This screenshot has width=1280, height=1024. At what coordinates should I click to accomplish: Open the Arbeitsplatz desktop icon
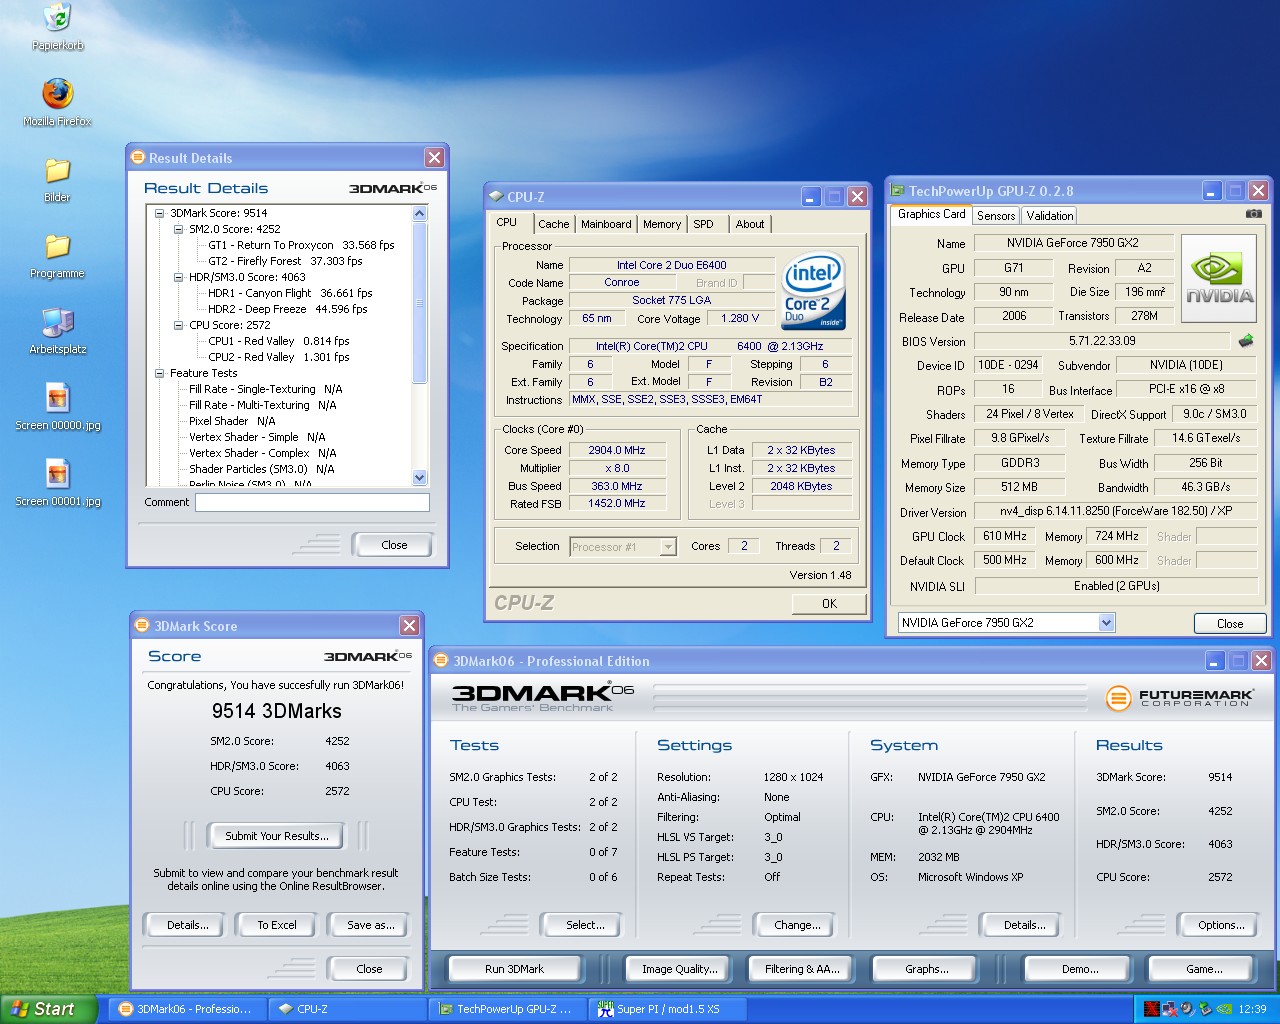58,323
